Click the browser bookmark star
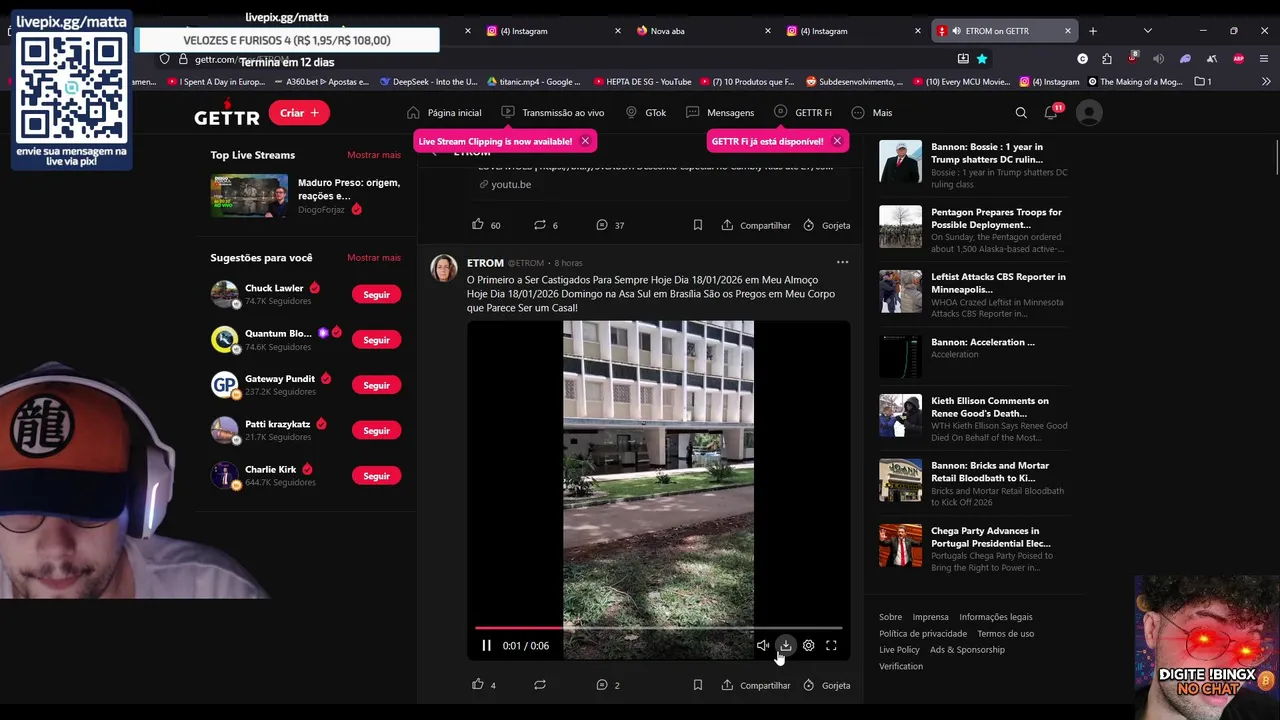This screenshot has width=1280, height=720. point(982,59)
